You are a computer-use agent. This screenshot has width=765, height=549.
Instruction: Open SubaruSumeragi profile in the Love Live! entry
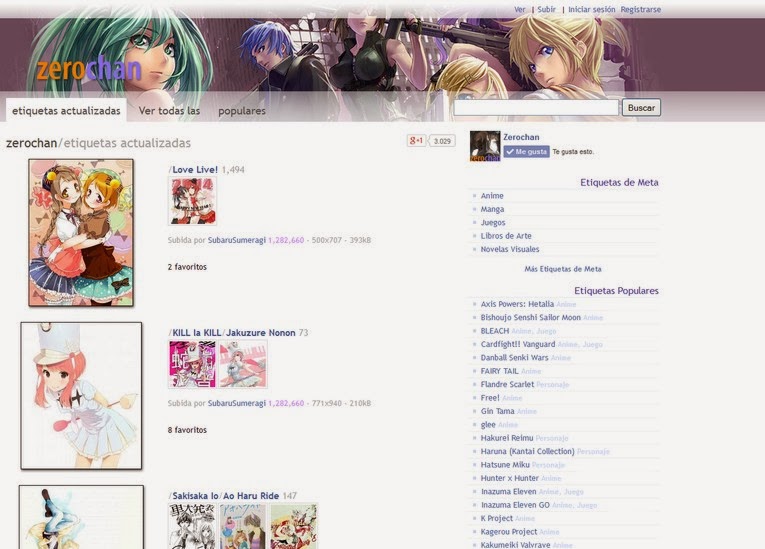point(237,240)
